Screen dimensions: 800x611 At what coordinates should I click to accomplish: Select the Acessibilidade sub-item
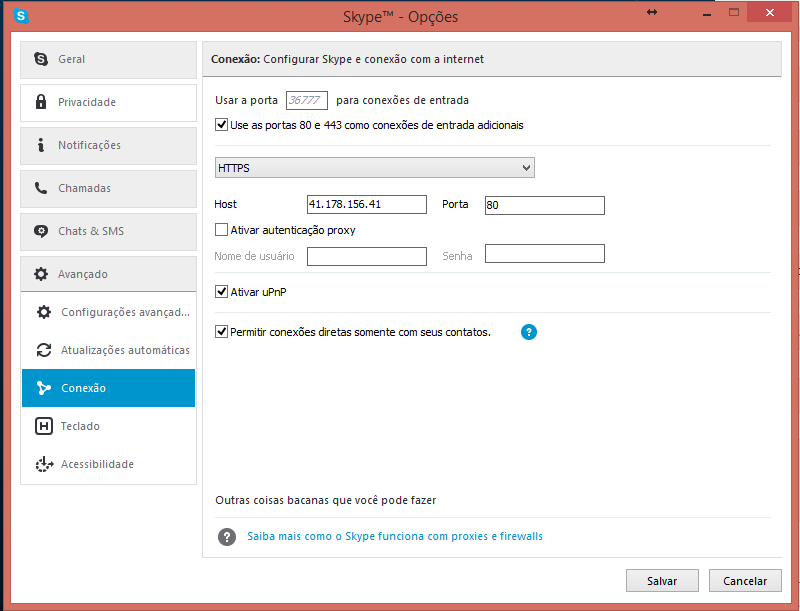pyautogui.click(x=108, y=464)
